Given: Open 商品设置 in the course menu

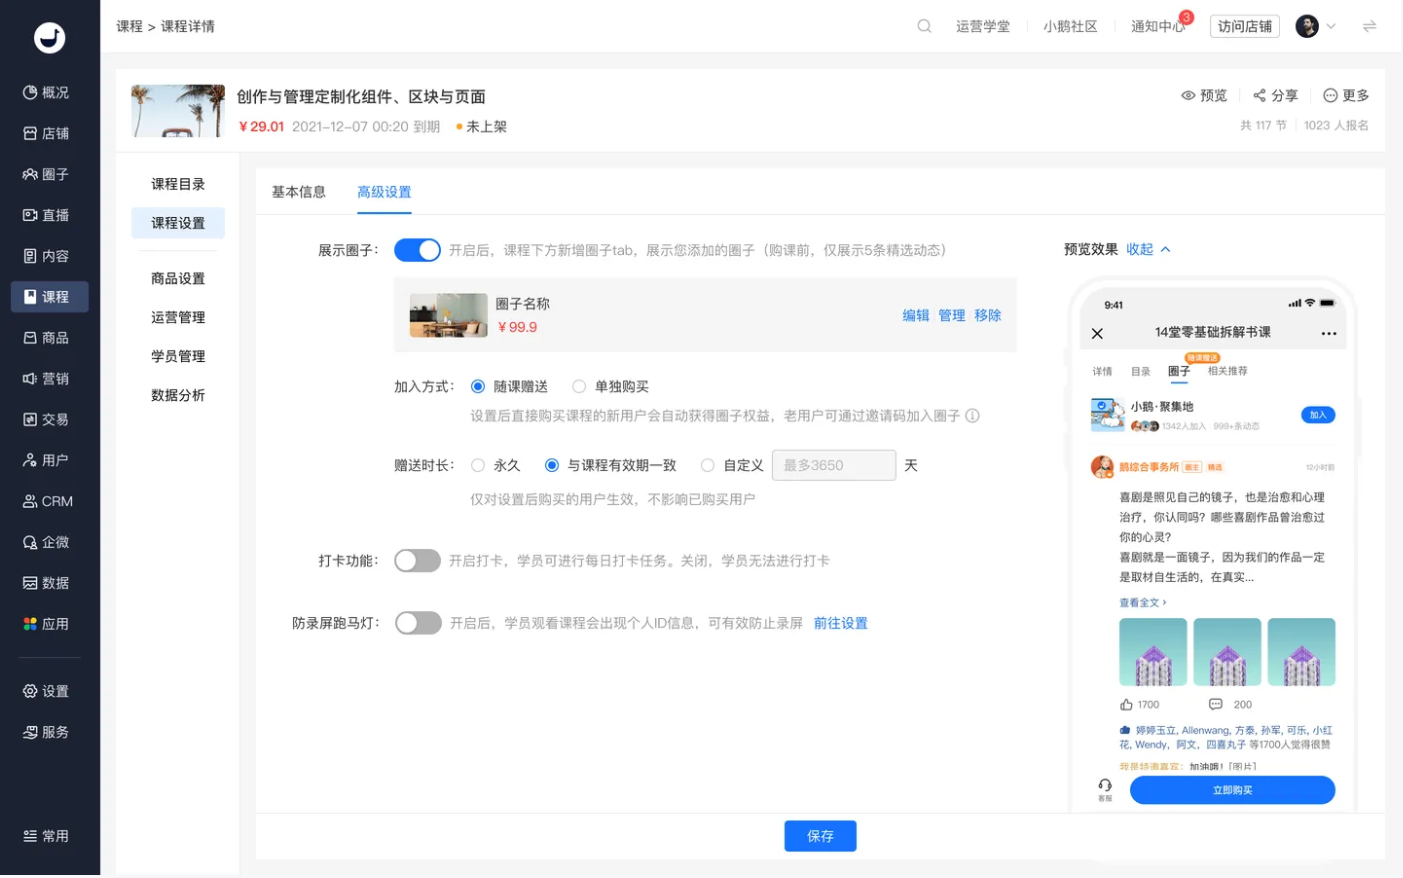Looking at the screenshot, I should (178, 279).
